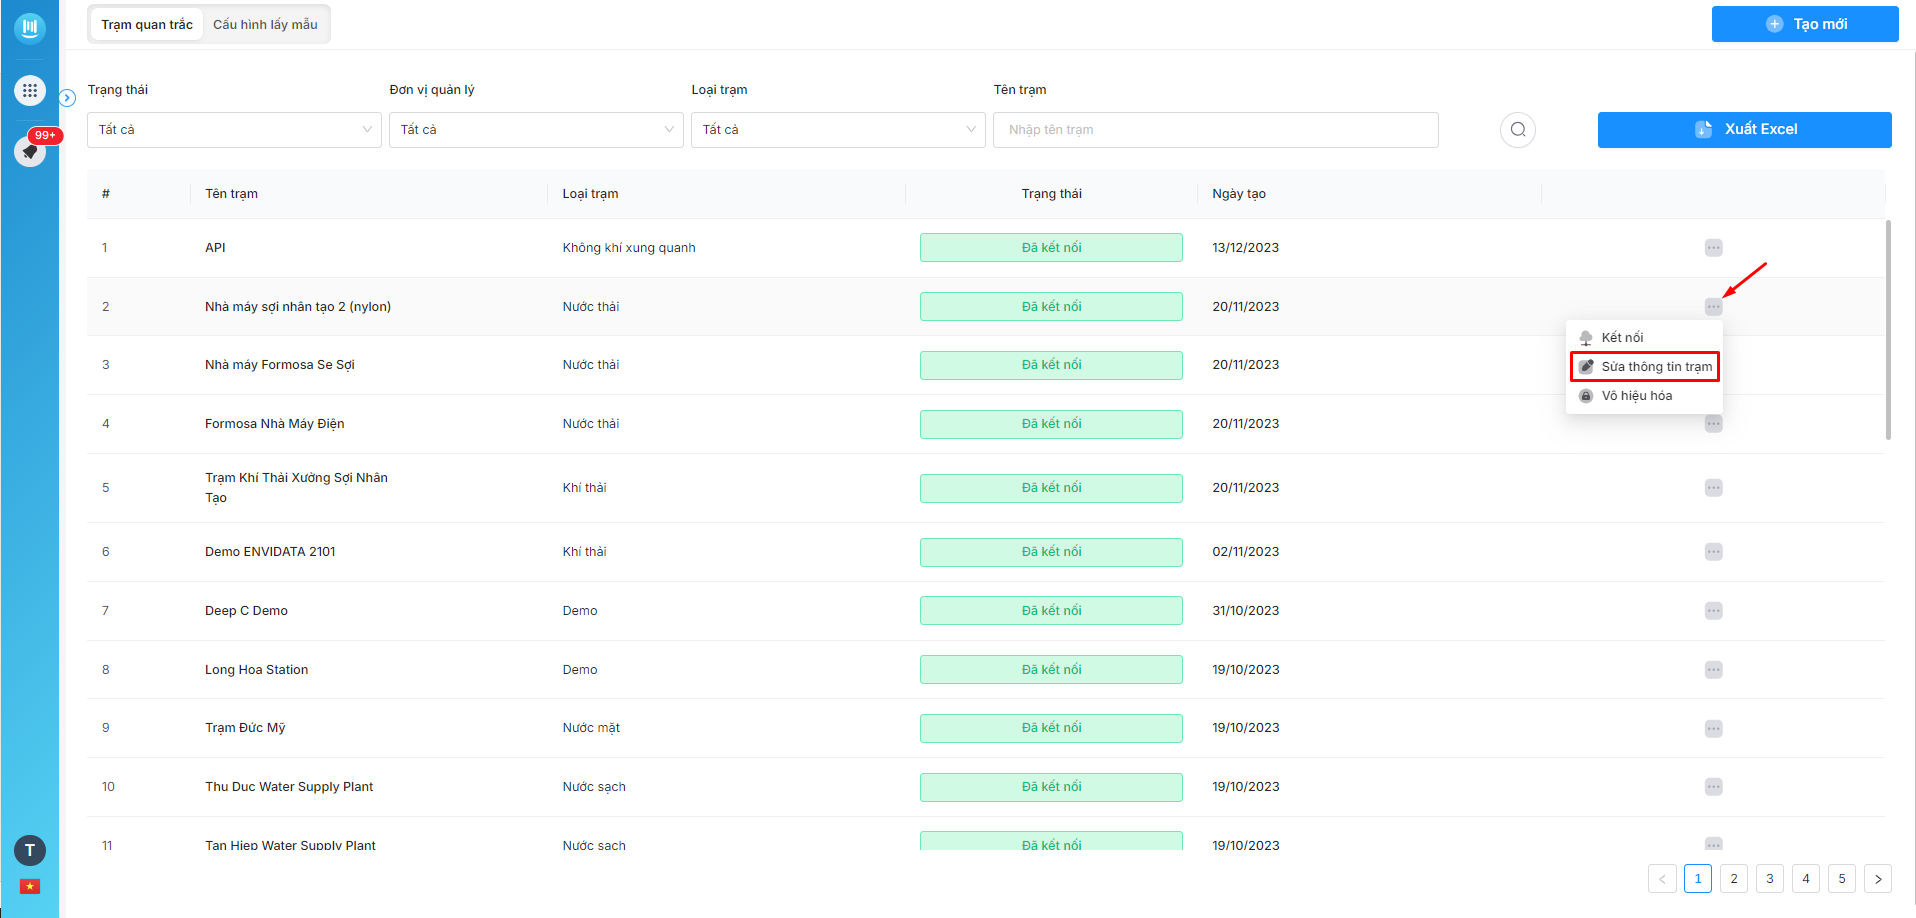The width and height of the screenshot is (1916, 918).
Task: Click the app logo in the sidebar
Action: [x=30, y=28]
